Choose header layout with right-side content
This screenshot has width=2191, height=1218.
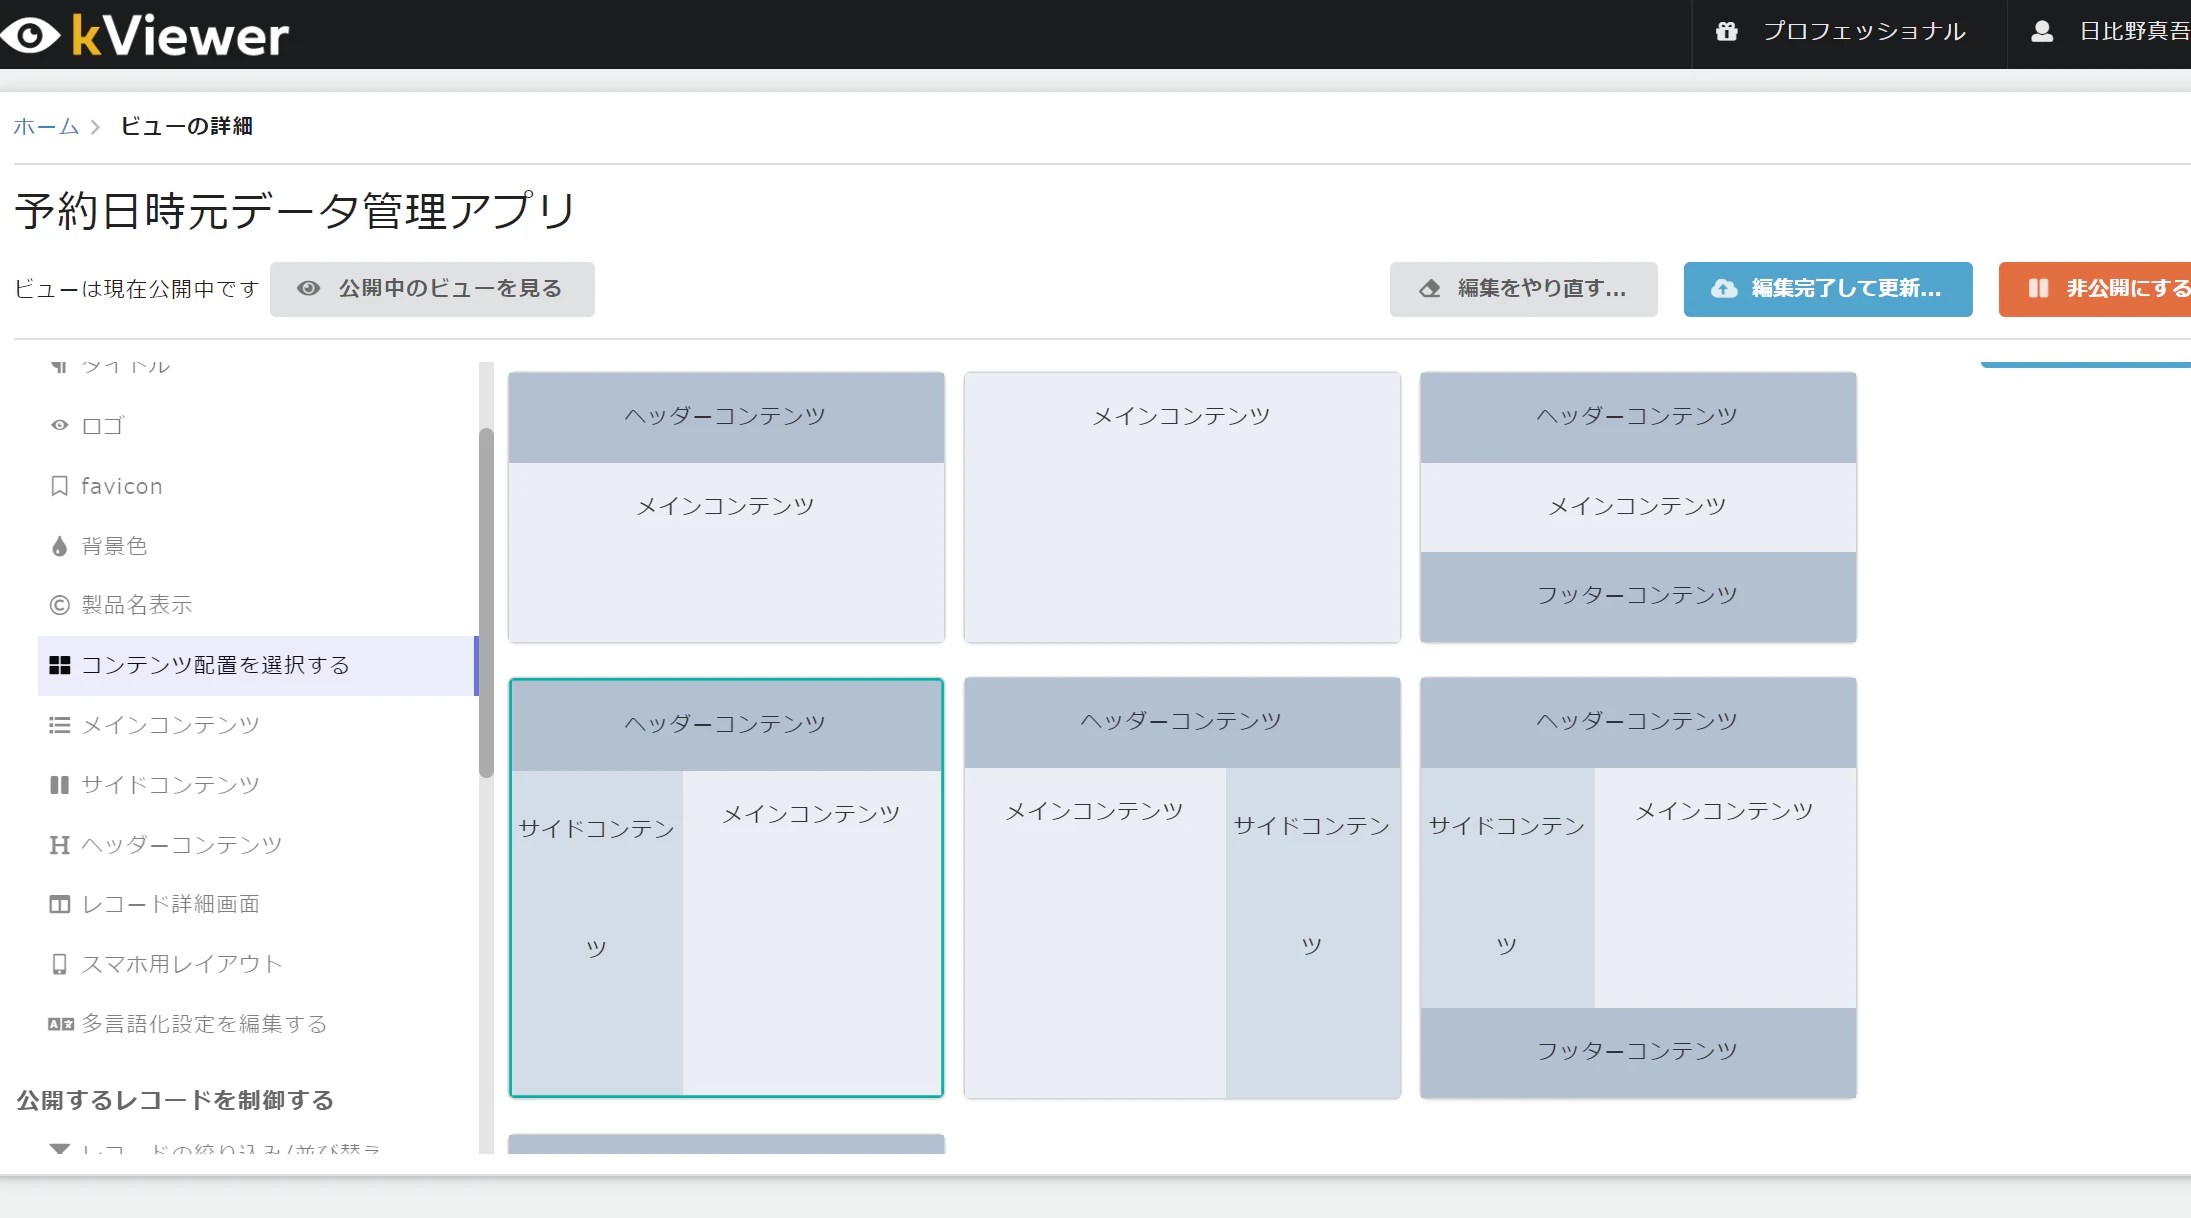coord(1182,888)
